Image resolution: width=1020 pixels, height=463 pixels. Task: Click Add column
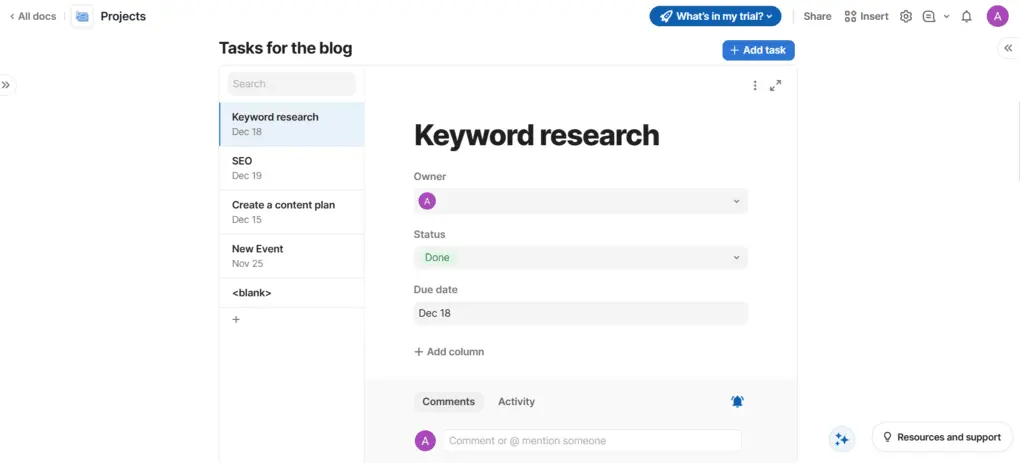coord(449,352)
